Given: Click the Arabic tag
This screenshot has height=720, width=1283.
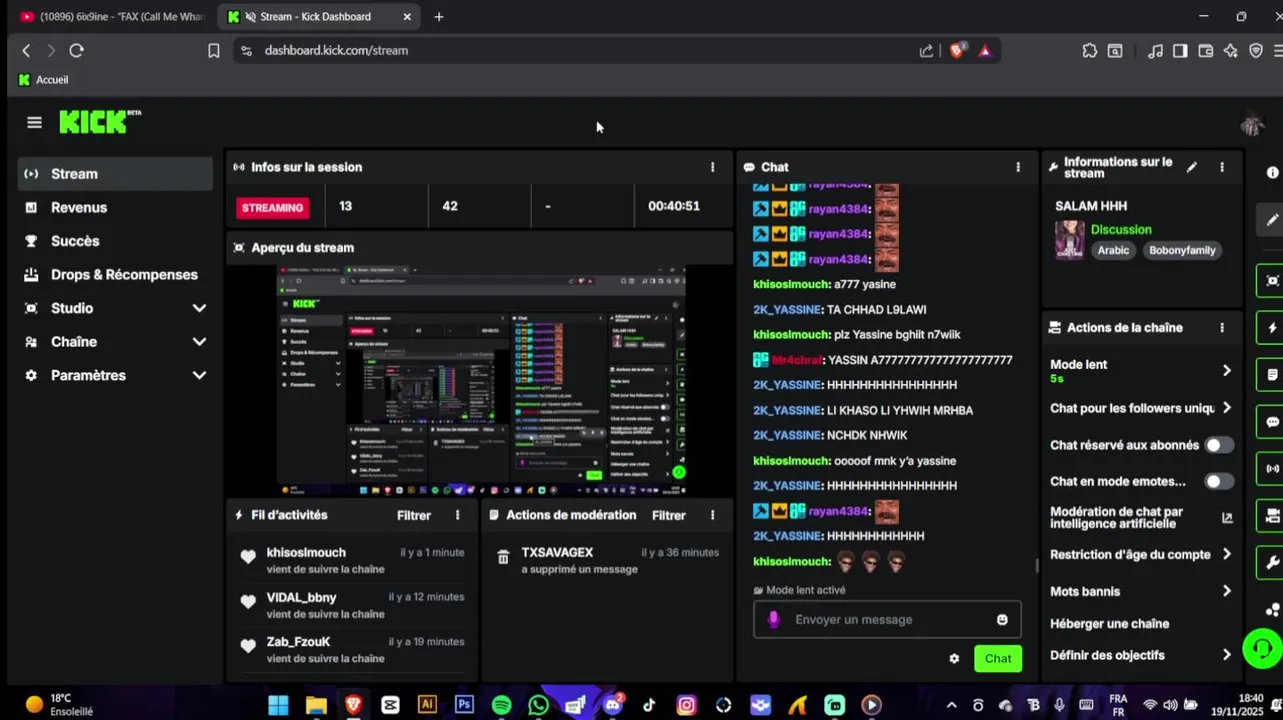Looking at the screenshot, I should click(1113, 250).
